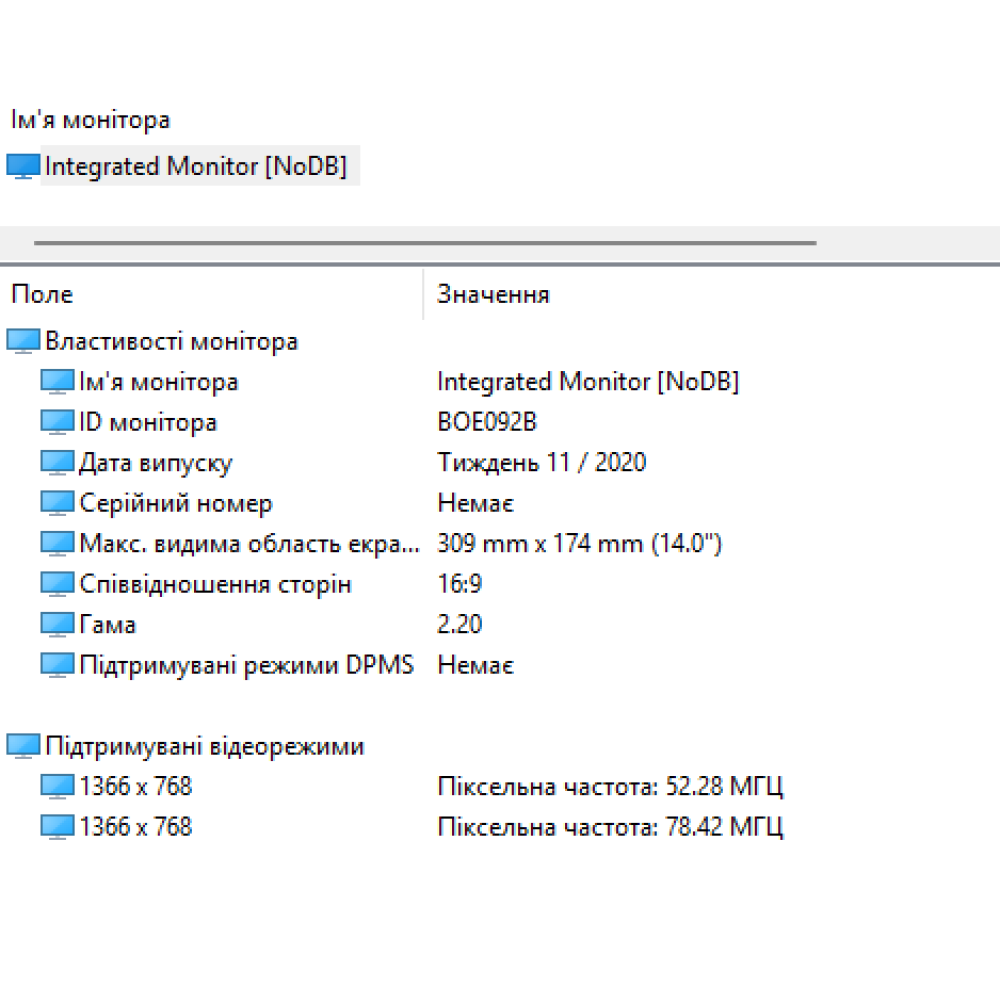Click the Властивості монітора group icon

coord(22,342)
